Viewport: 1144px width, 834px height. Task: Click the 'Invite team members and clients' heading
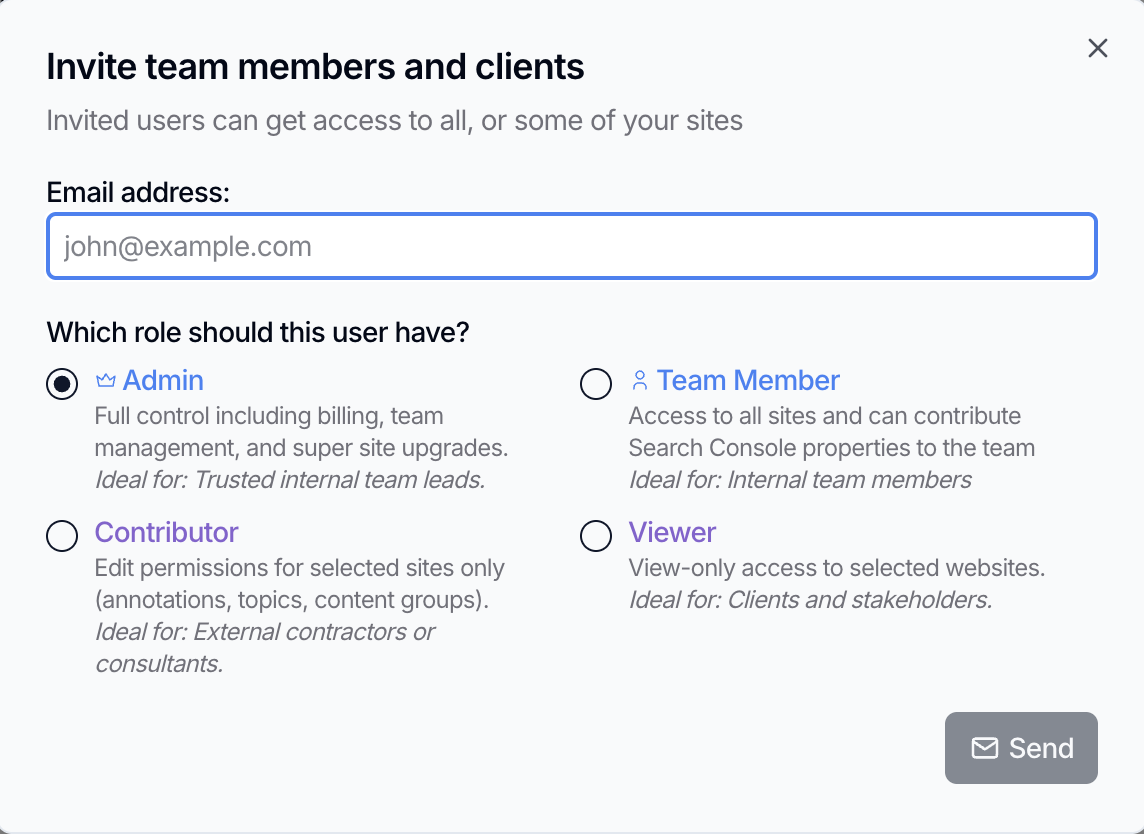point(315,67)
